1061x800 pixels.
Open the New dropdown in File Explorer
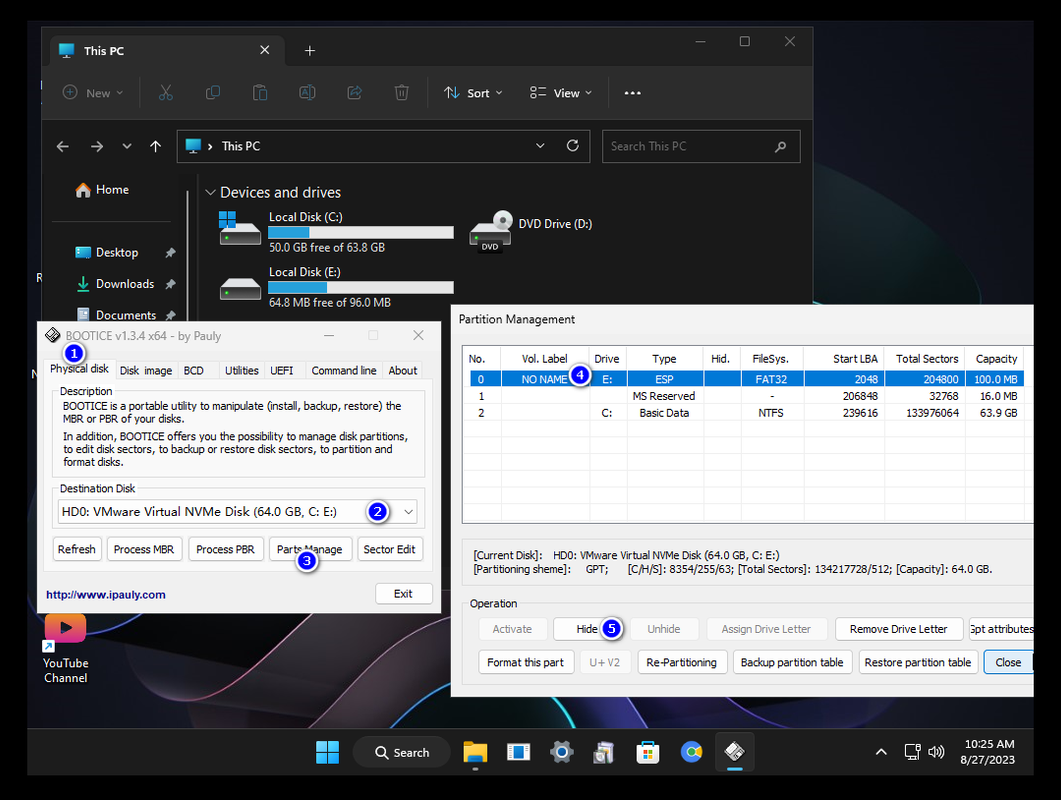(x=93, y=93)
